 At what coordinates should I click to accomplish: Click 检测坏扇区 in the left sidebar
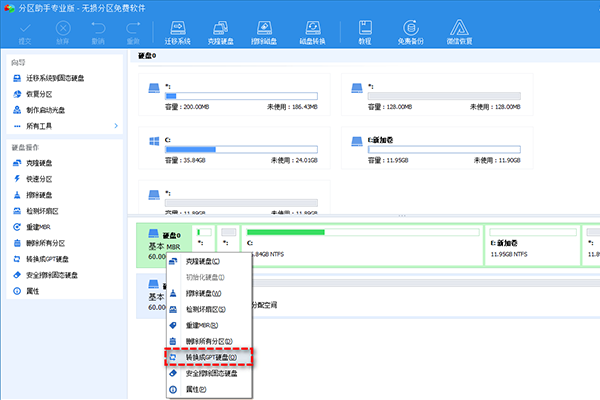(43, 210)
